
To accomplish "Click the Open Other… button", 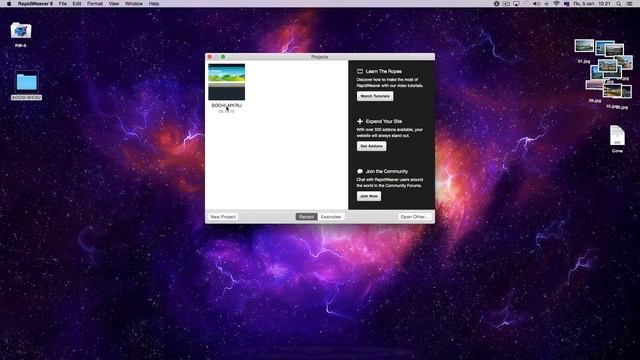I will coord(414,217).
